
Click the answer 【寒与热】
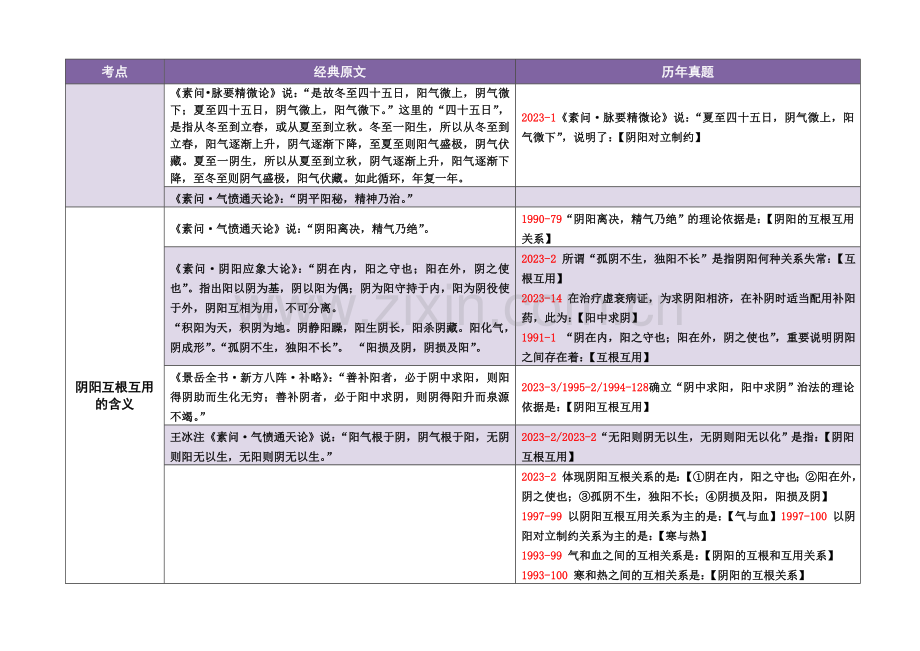point(682,536)
